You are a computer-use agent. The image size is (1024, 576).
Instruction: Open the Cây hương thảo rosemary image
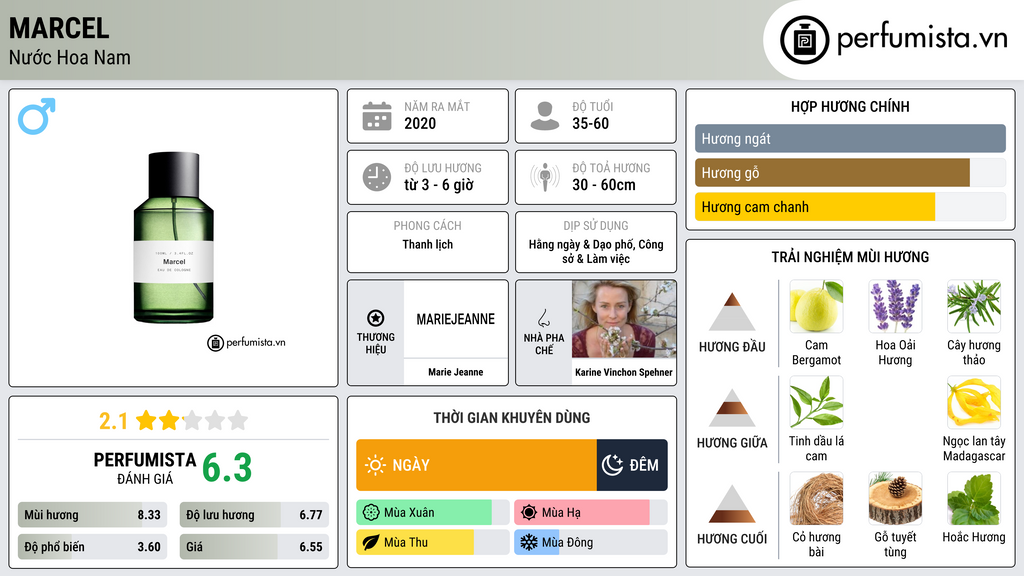(974, 306)
